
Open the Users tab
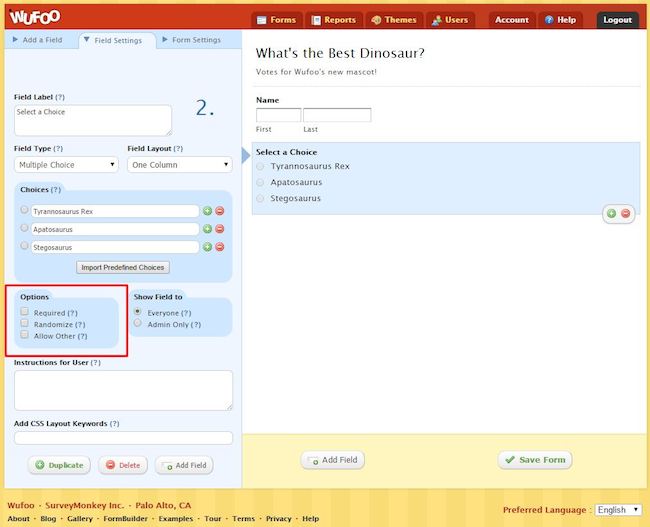point(450,20)
